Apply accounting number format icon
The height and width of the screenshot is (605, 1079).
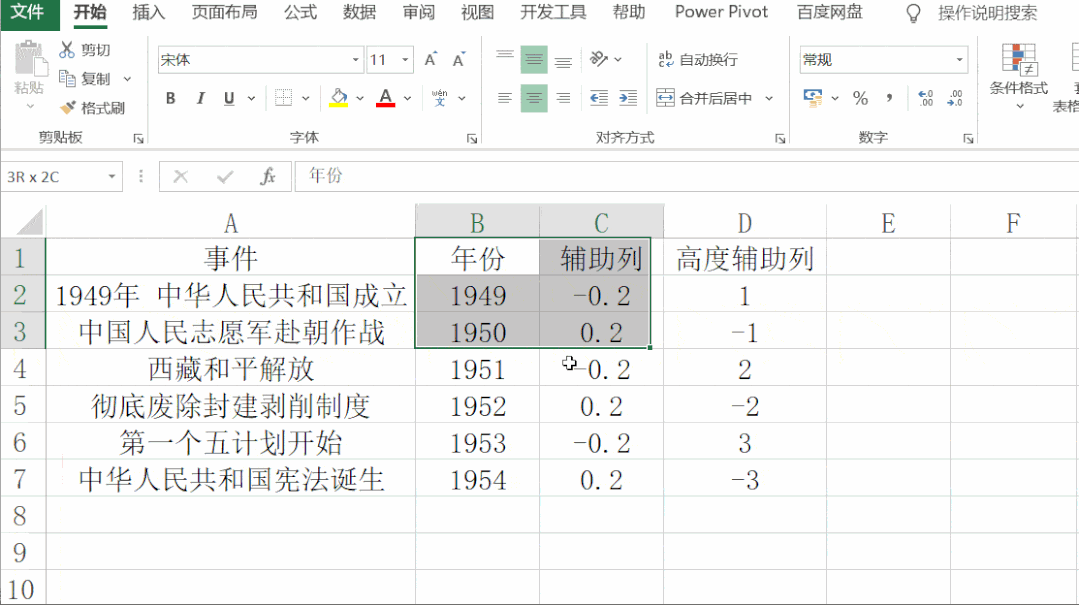click(813, 98)
